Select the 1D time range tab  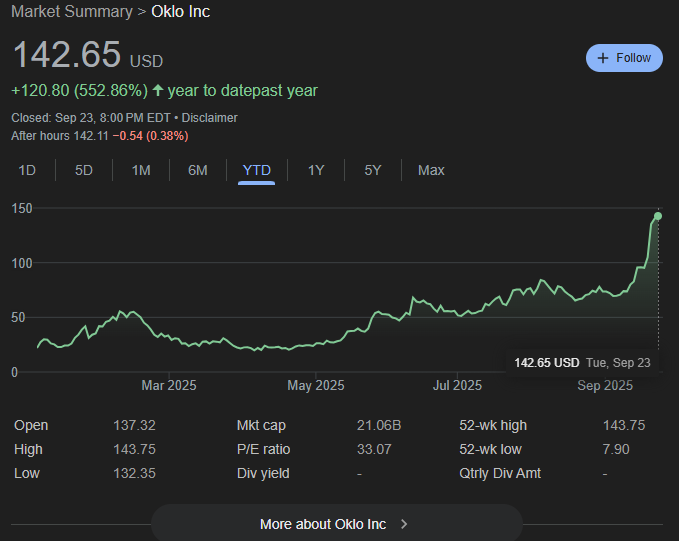click(x=27, y=170)
